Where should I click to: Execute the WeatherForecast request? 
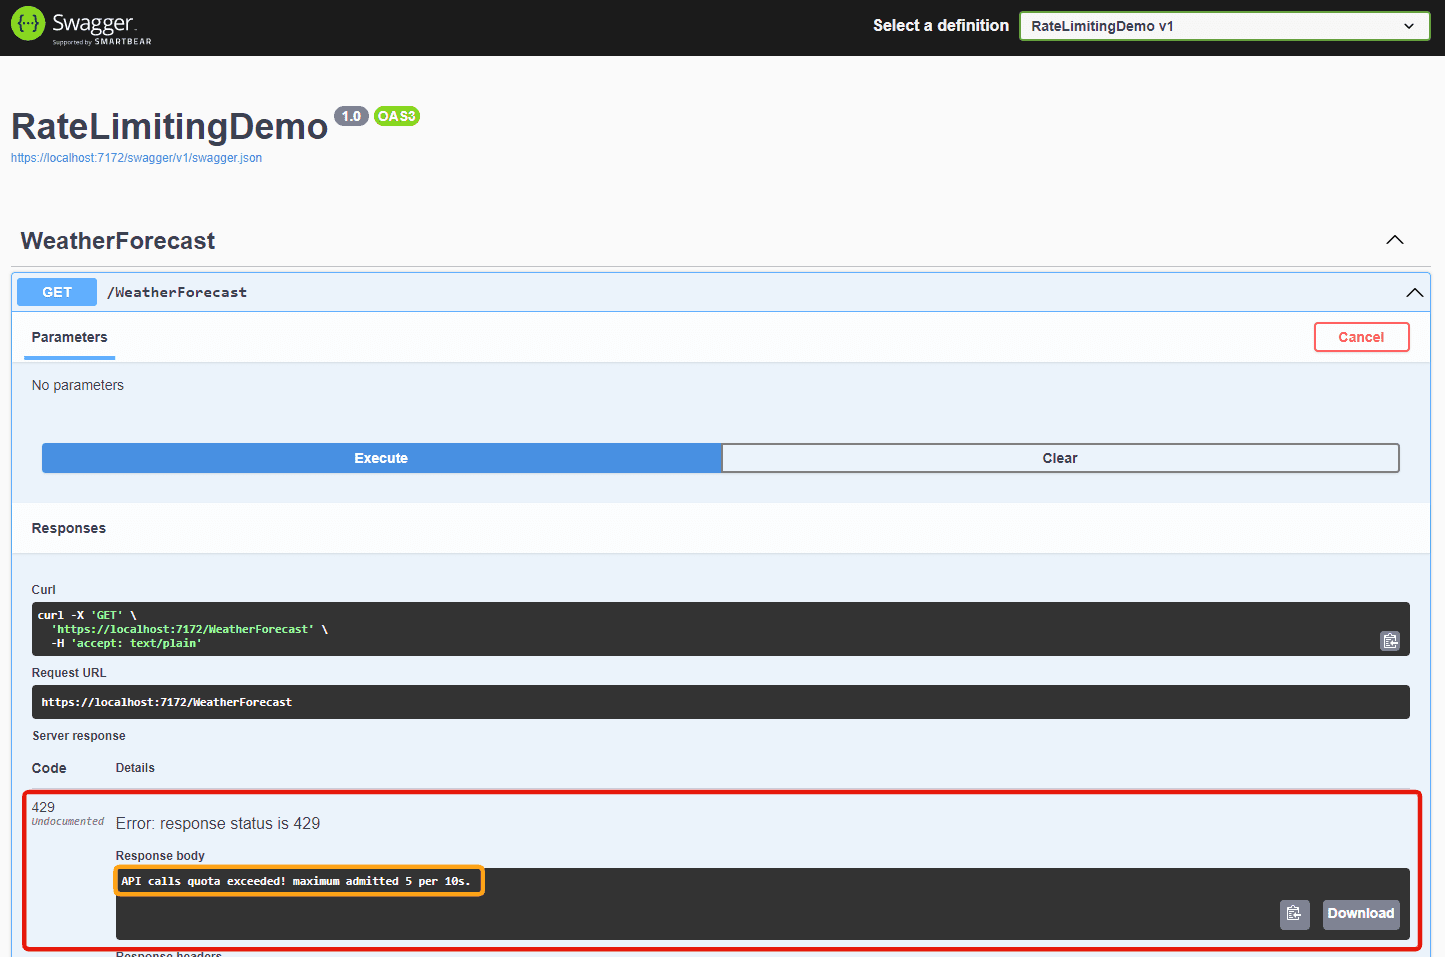coord(381,458)
